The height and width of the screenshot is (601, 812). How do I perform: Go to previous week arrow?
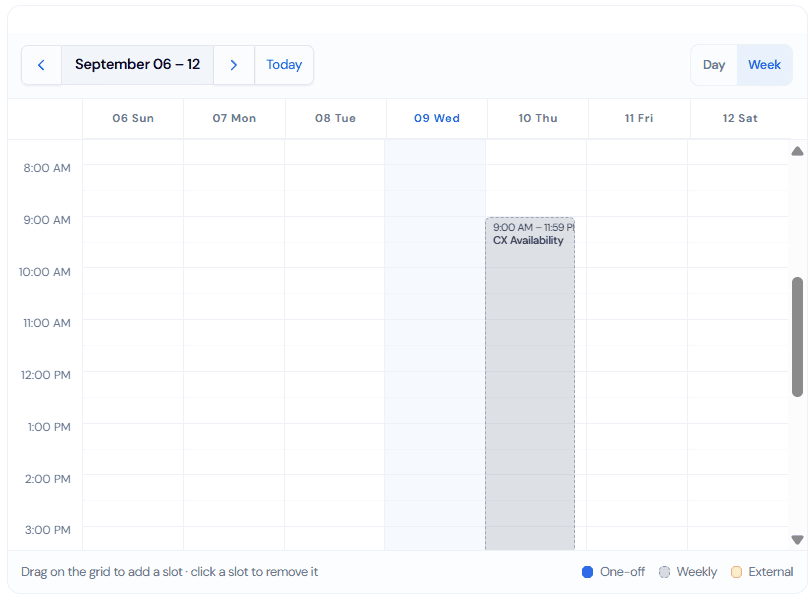pos(41,65)
